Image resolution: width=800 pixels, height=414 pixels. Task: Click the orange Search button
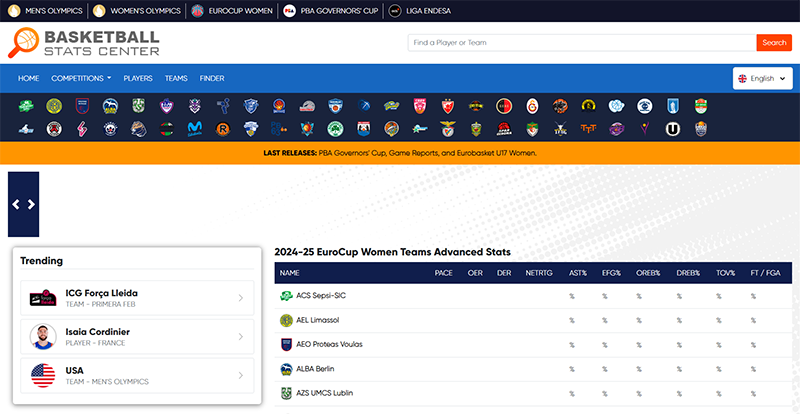(773, 43)
